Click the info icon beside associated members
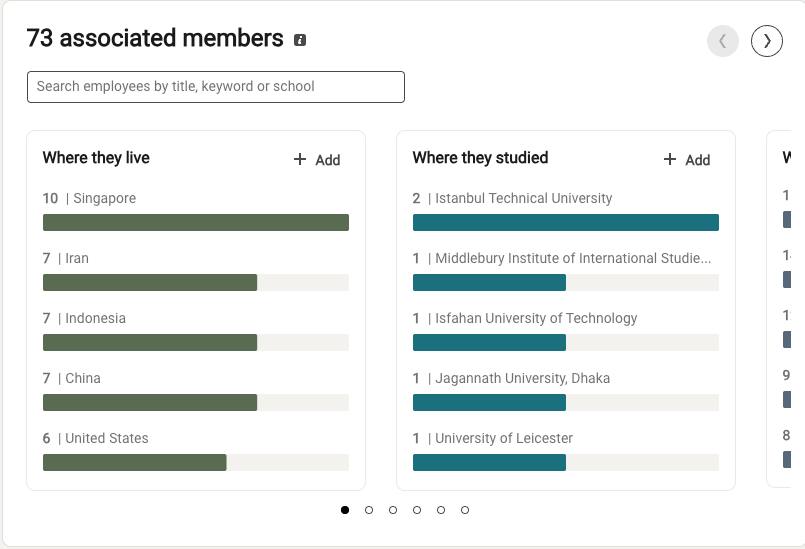This screenshot has height=549, width=805. [300, 40]
